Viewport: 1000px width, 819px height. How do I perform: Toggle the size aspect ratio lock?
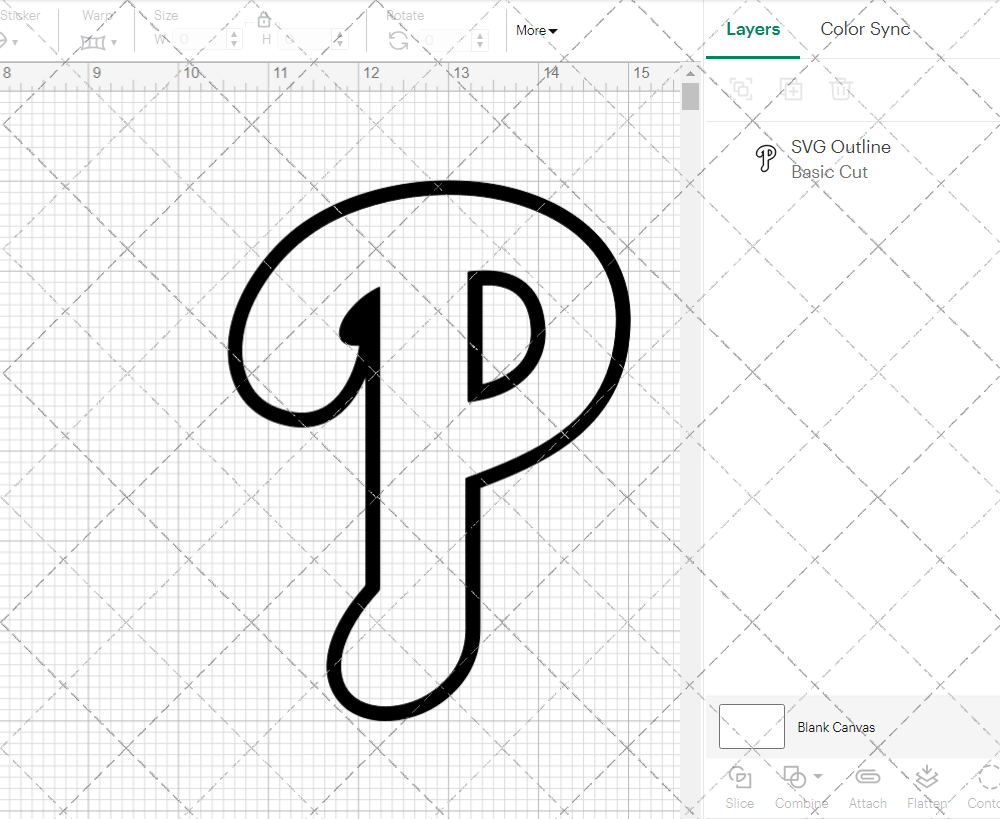(264, 21)
